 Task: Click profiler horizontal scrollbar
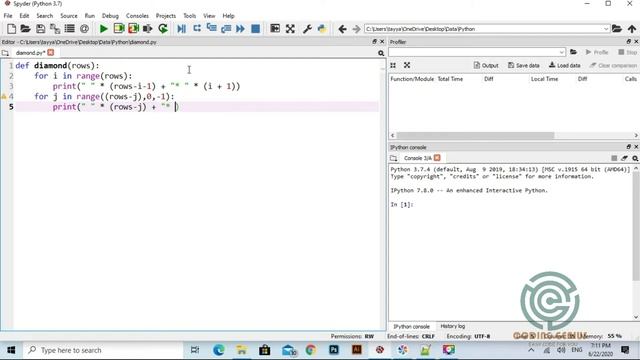[x=475, y=135]
